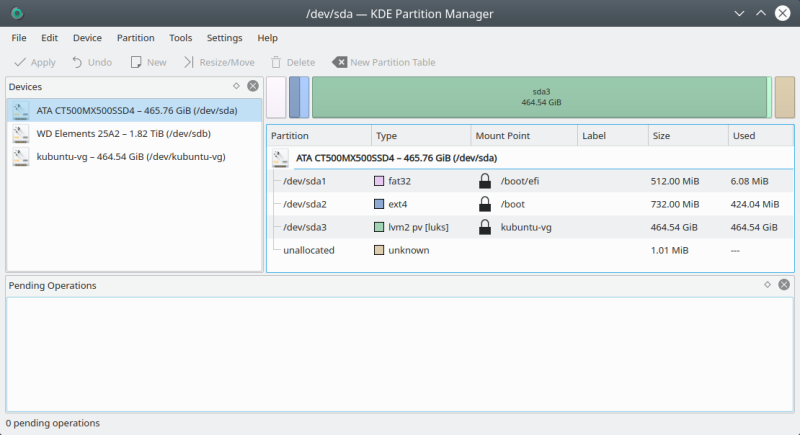Screen dimensions: 800x435
Task: Click the lock icon for /boot
Action: pos(485,203)
